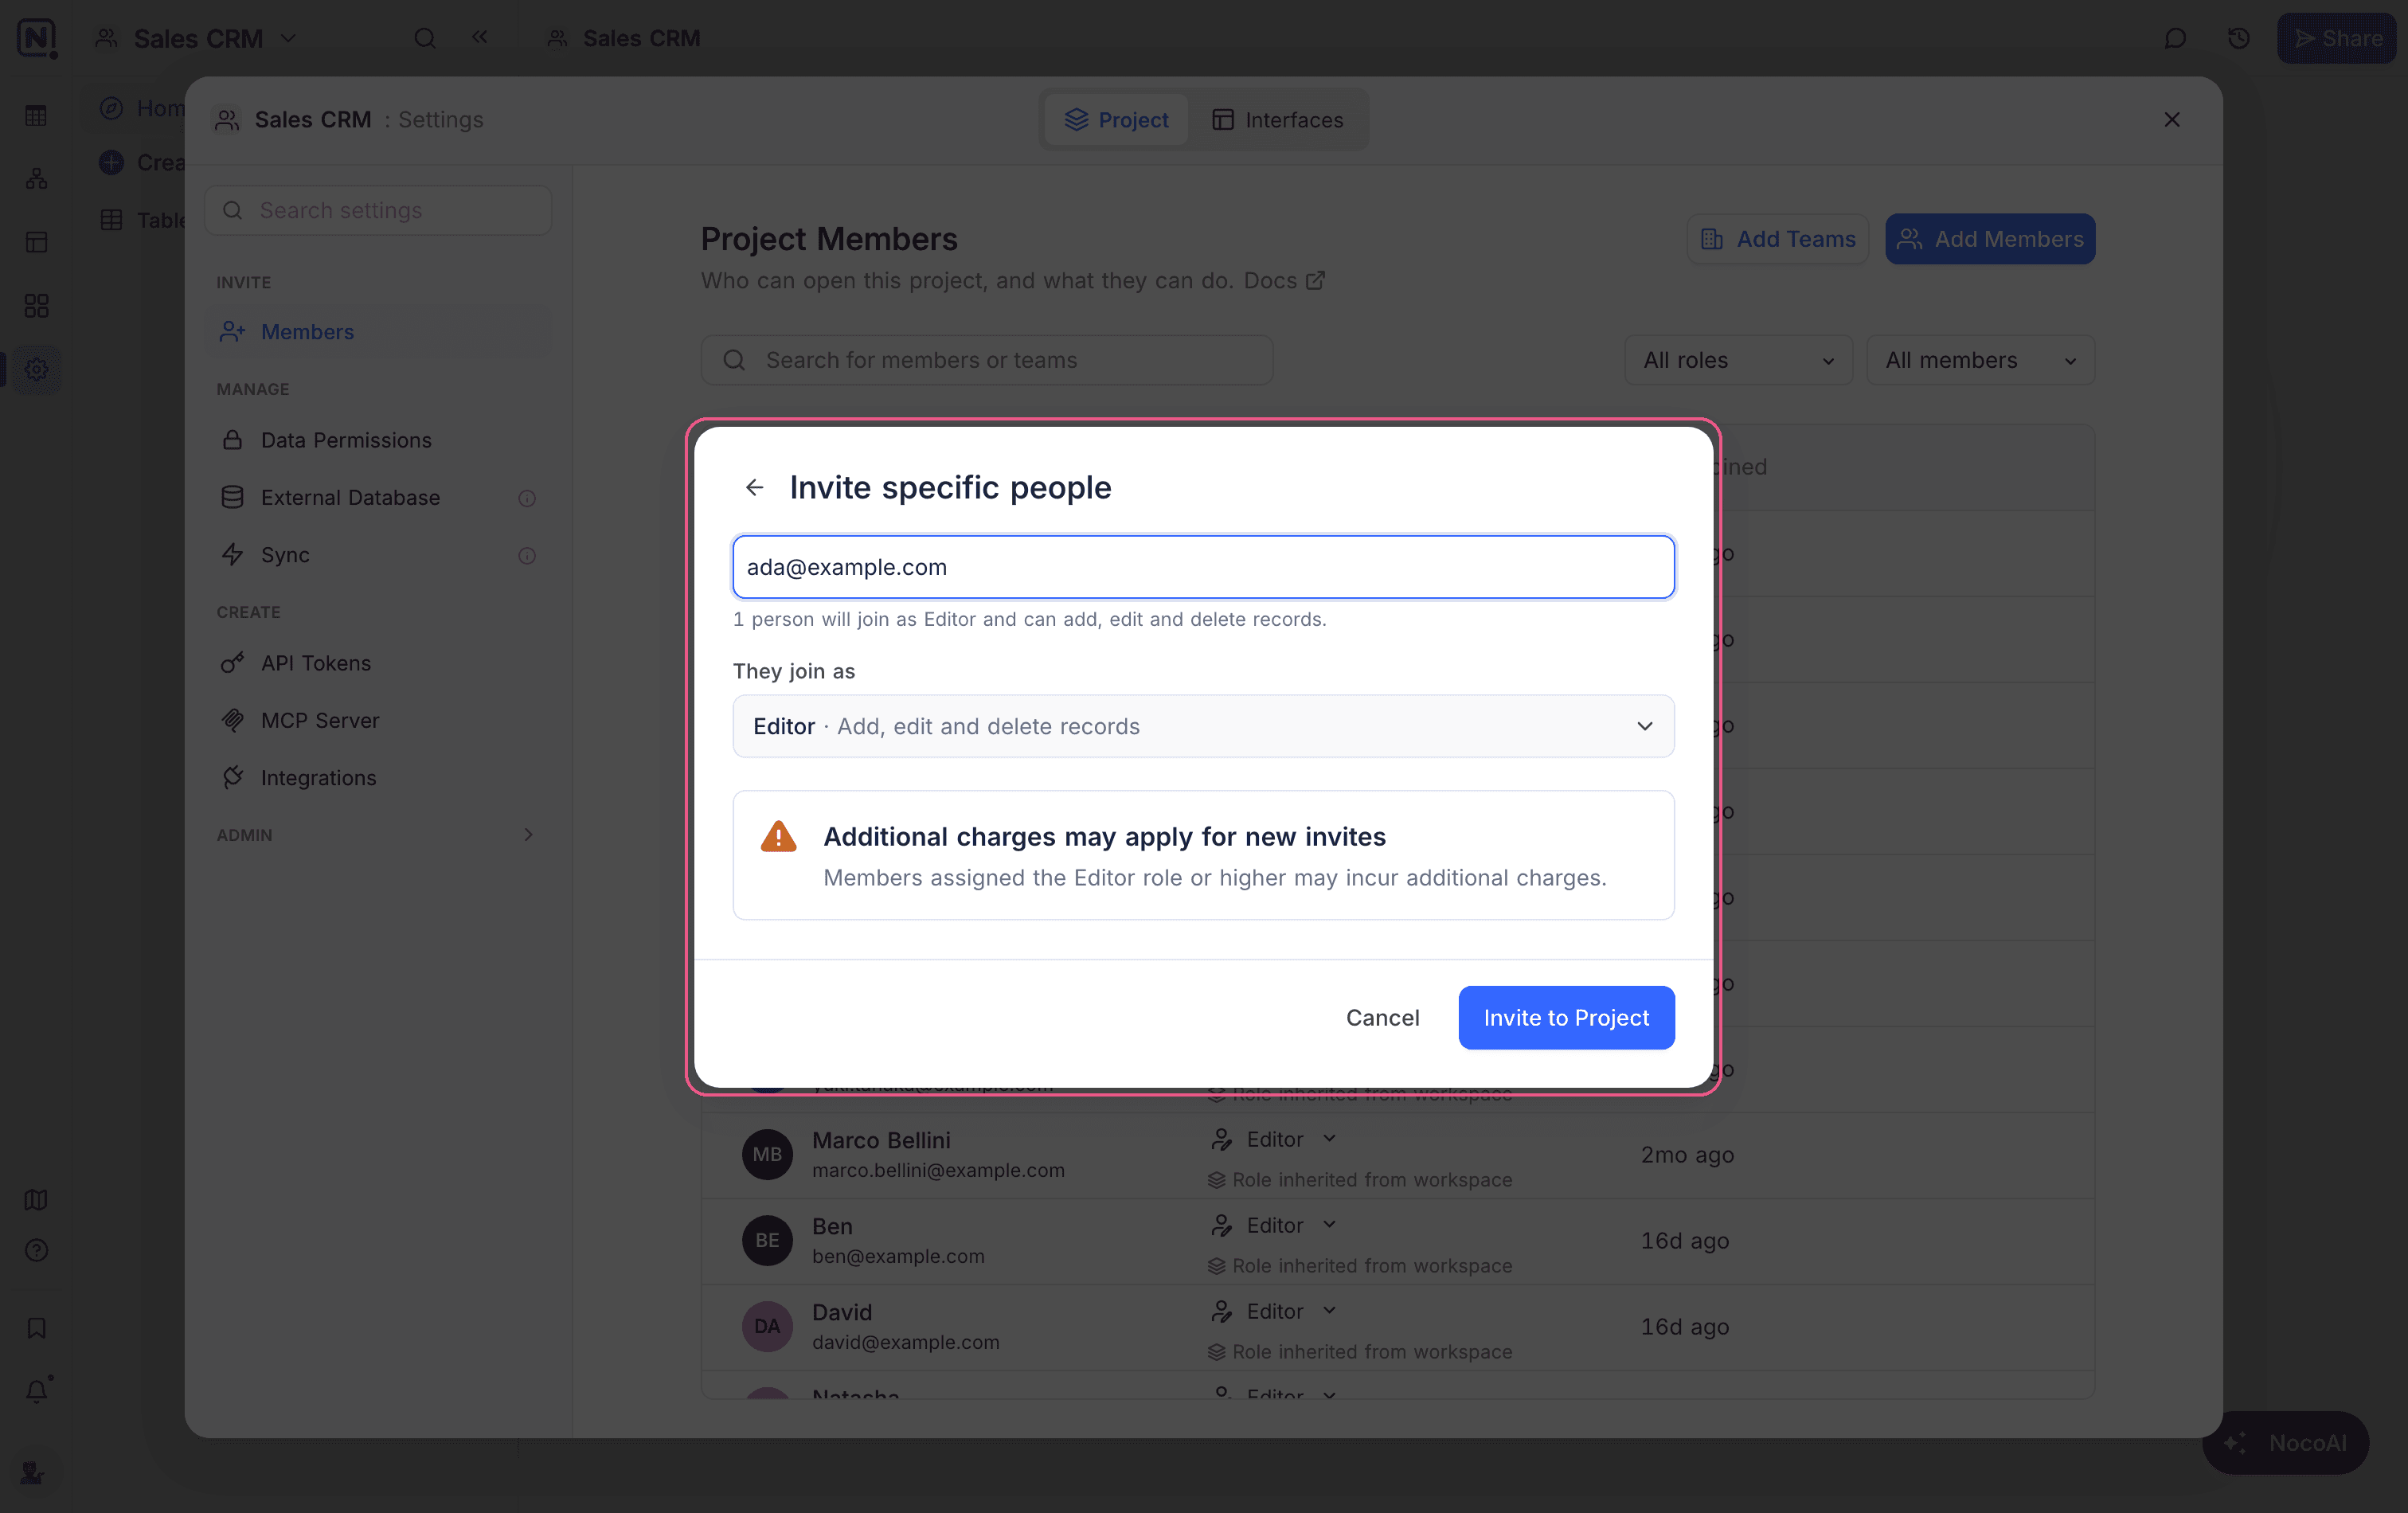The height and width of the screenshot is (1513, 2408).
Task: Click the info icon next to Sync
Action: coord(527,555)
